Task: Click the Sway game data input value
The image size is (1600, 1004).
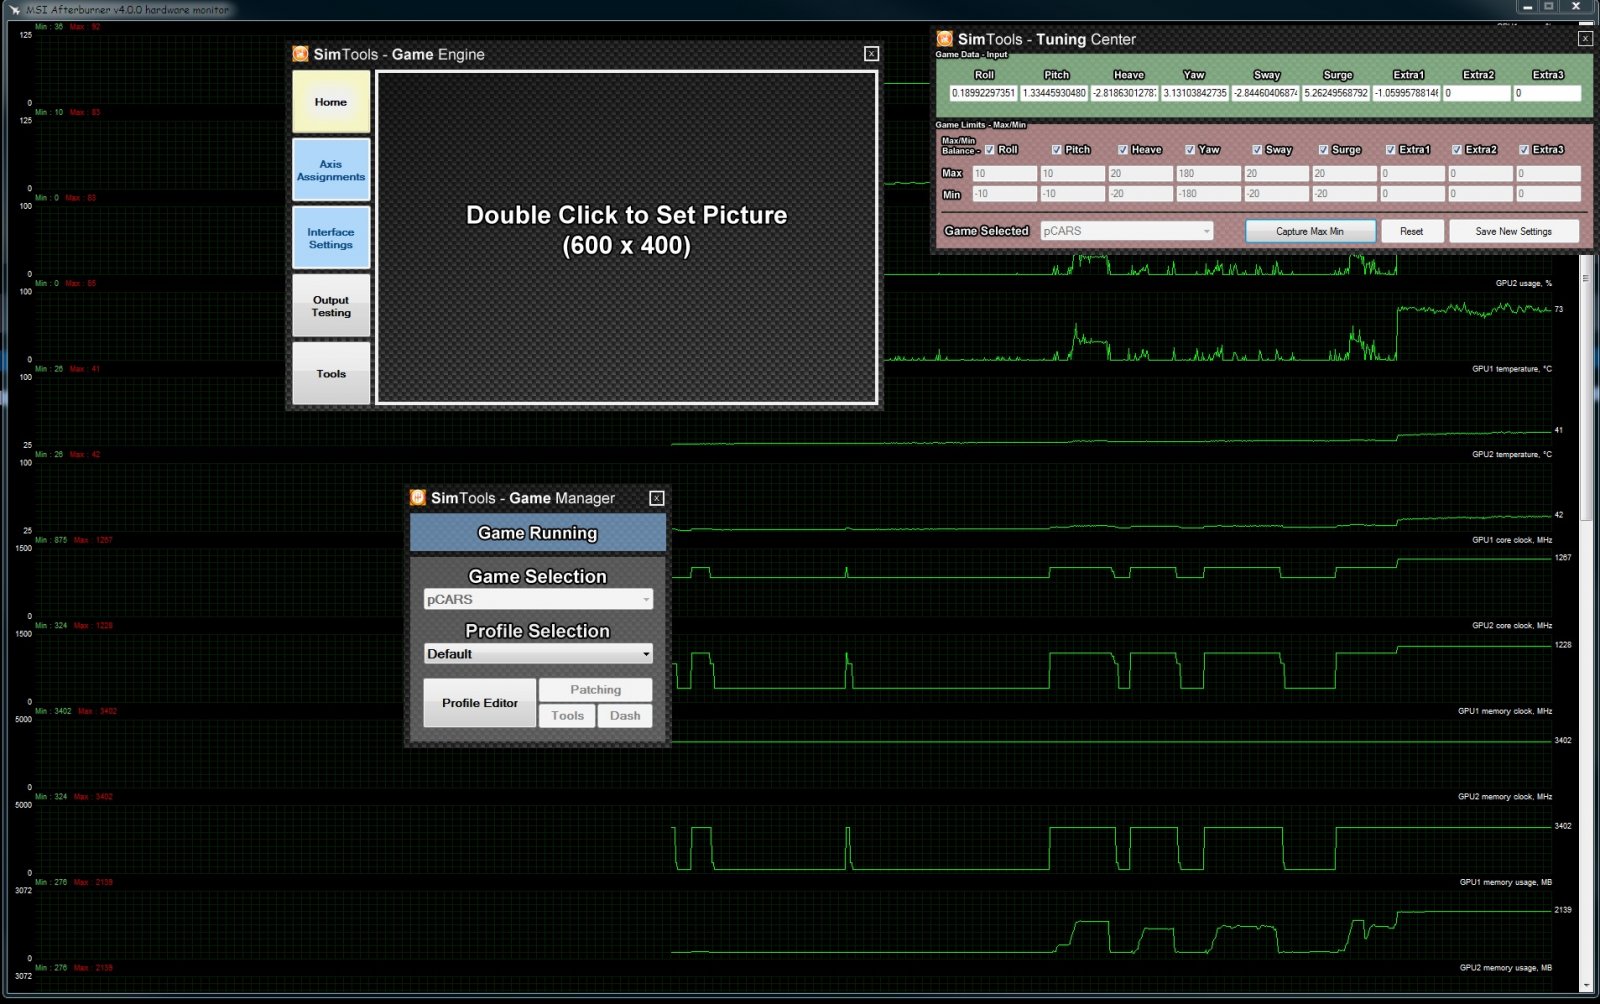Action: click(1265, 93)
